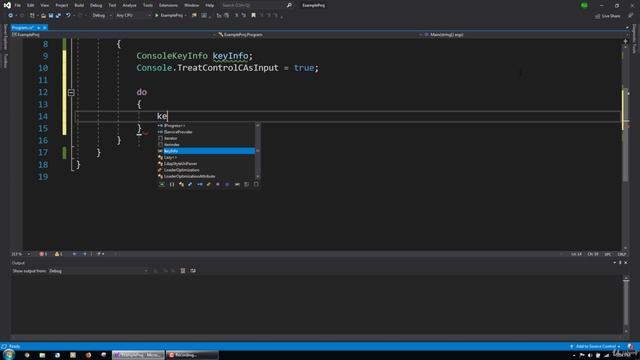This screenshot has width=640, height=360.
Task: Click the feedback icon beside Live Share
Action: 630,16
